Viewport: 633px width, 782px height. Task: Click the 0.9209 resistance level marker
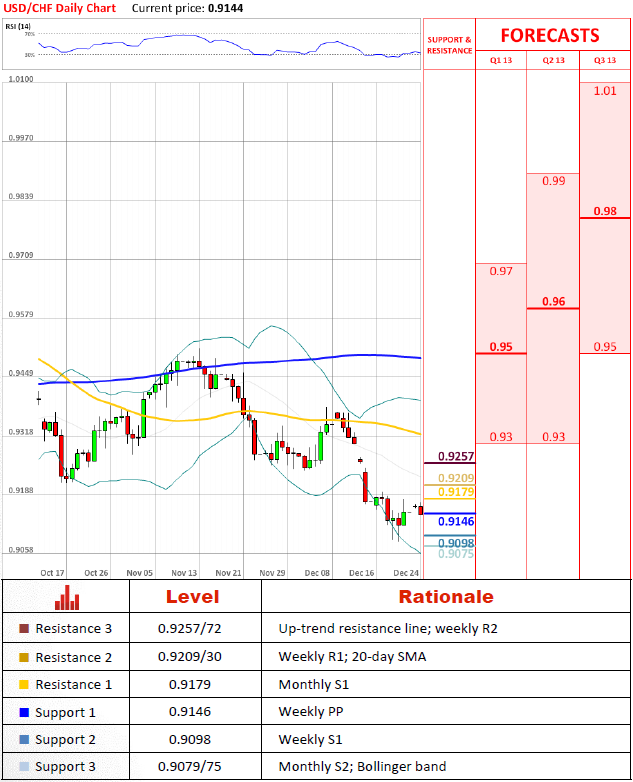coord(456,478)
